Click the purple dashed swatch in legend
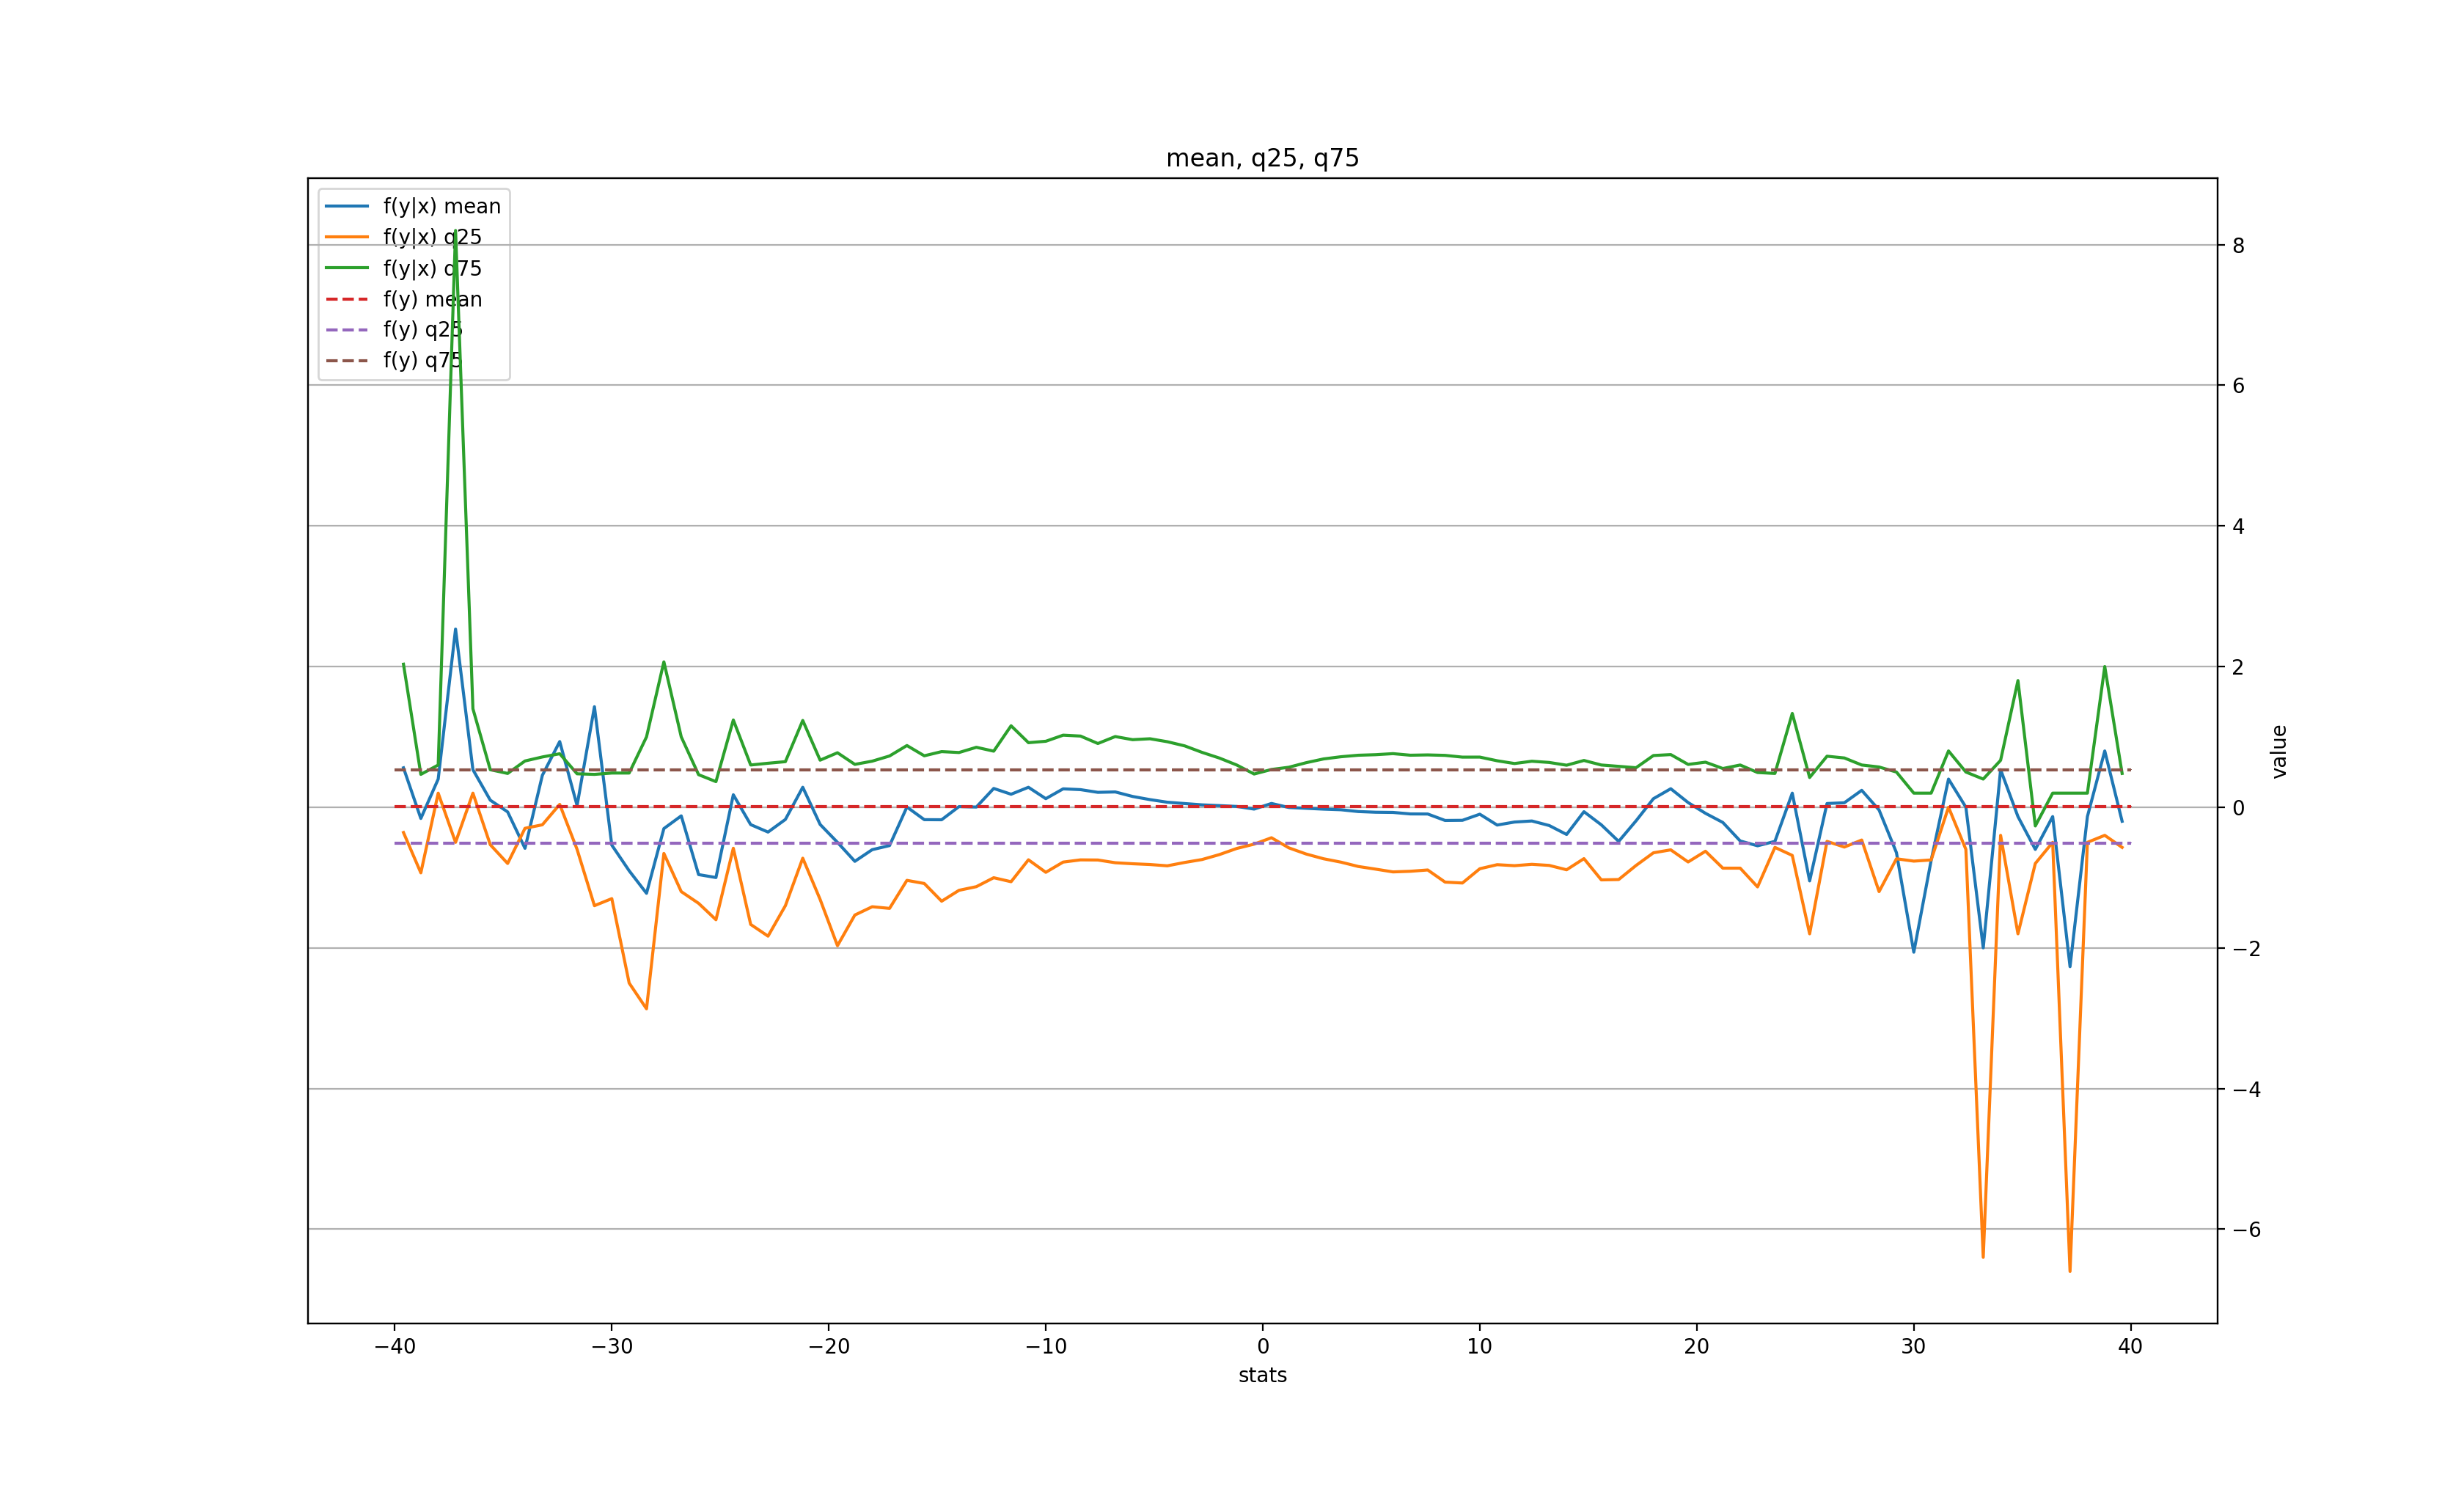This screenshot has width=2464, height=1487. pos(347,329)
